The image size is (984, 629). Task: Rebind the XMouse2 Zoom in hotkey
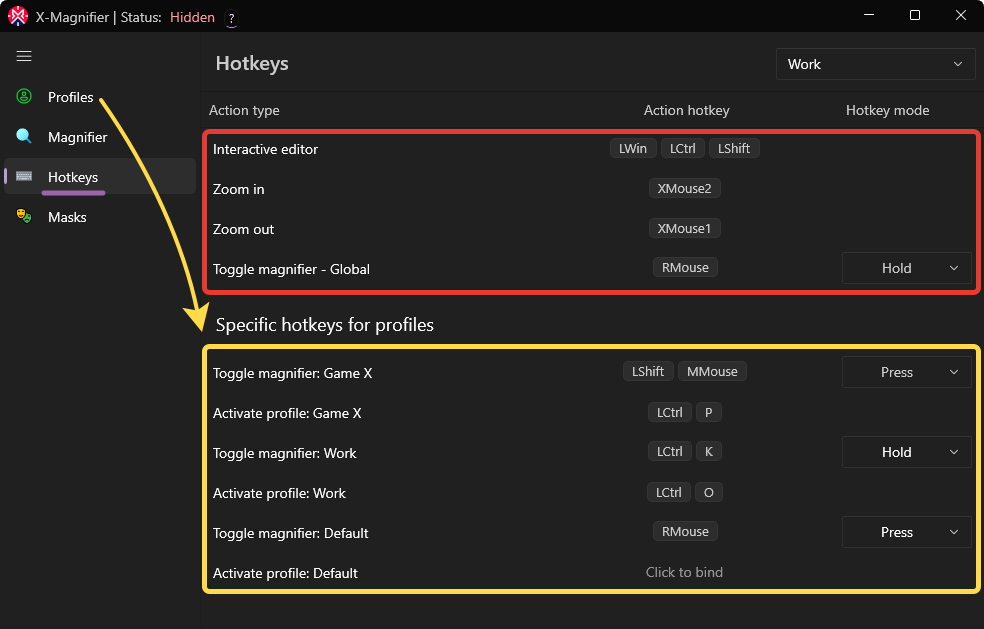click(684, 188)
